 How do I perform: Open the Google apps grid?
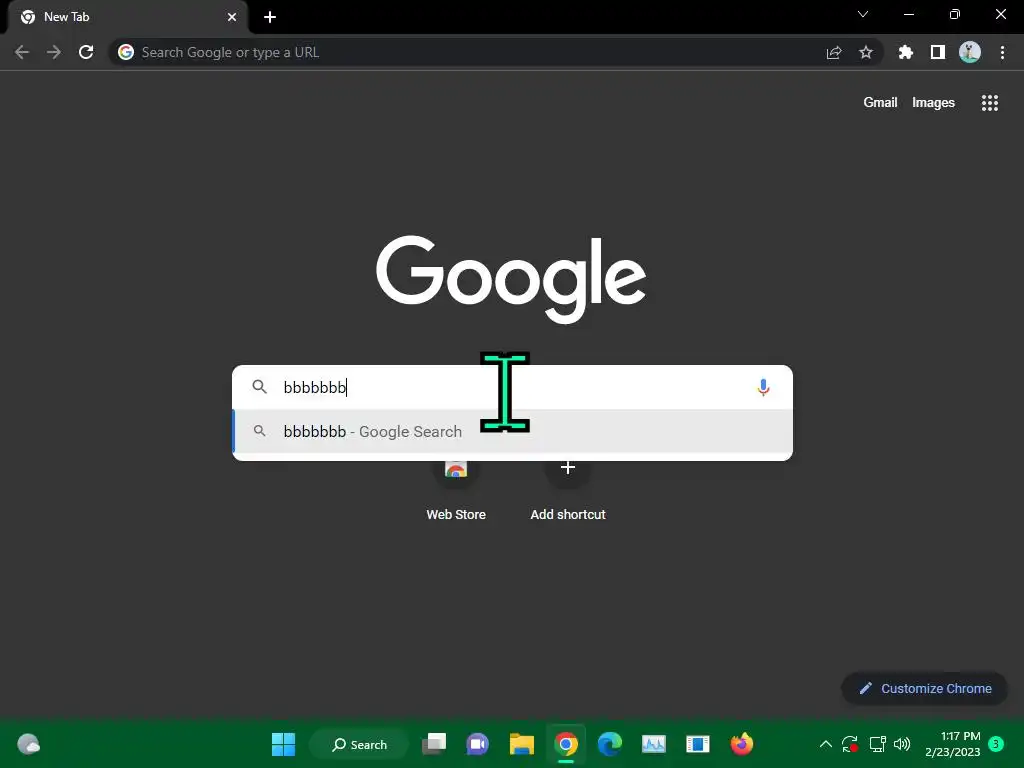(990, 103)
